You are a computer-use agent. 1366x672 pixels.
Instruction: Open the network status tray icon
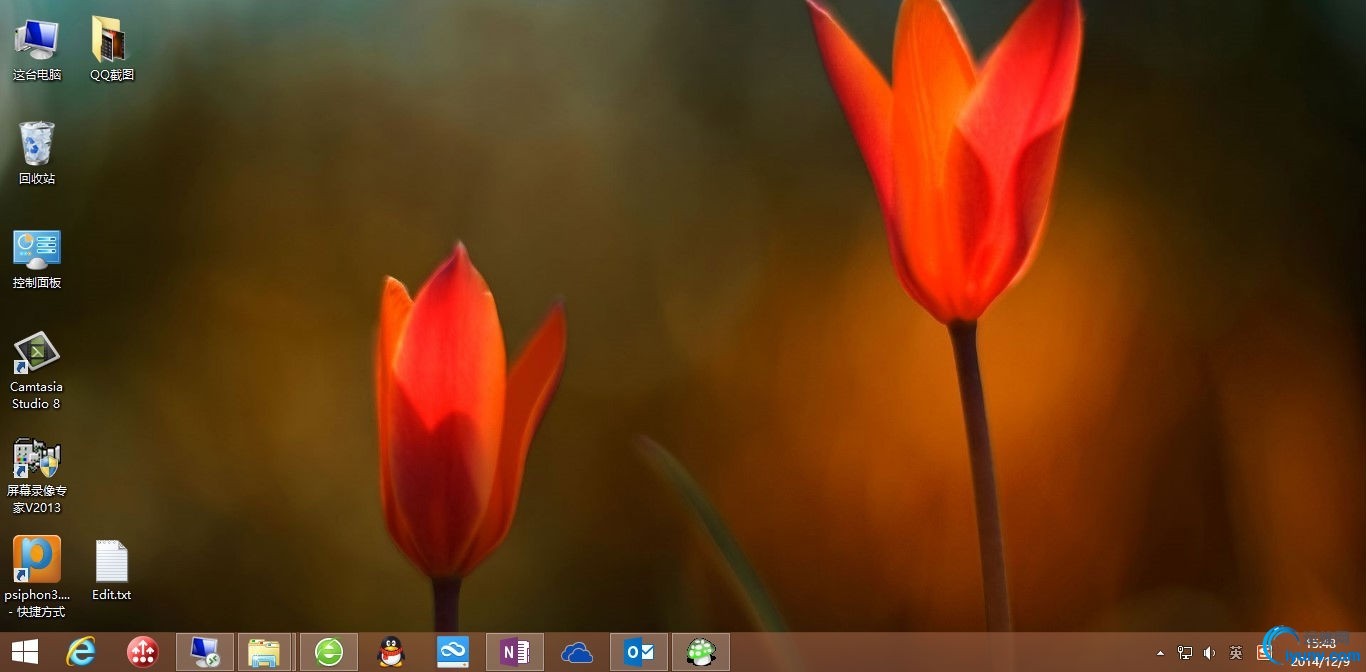click(1185, 653)
